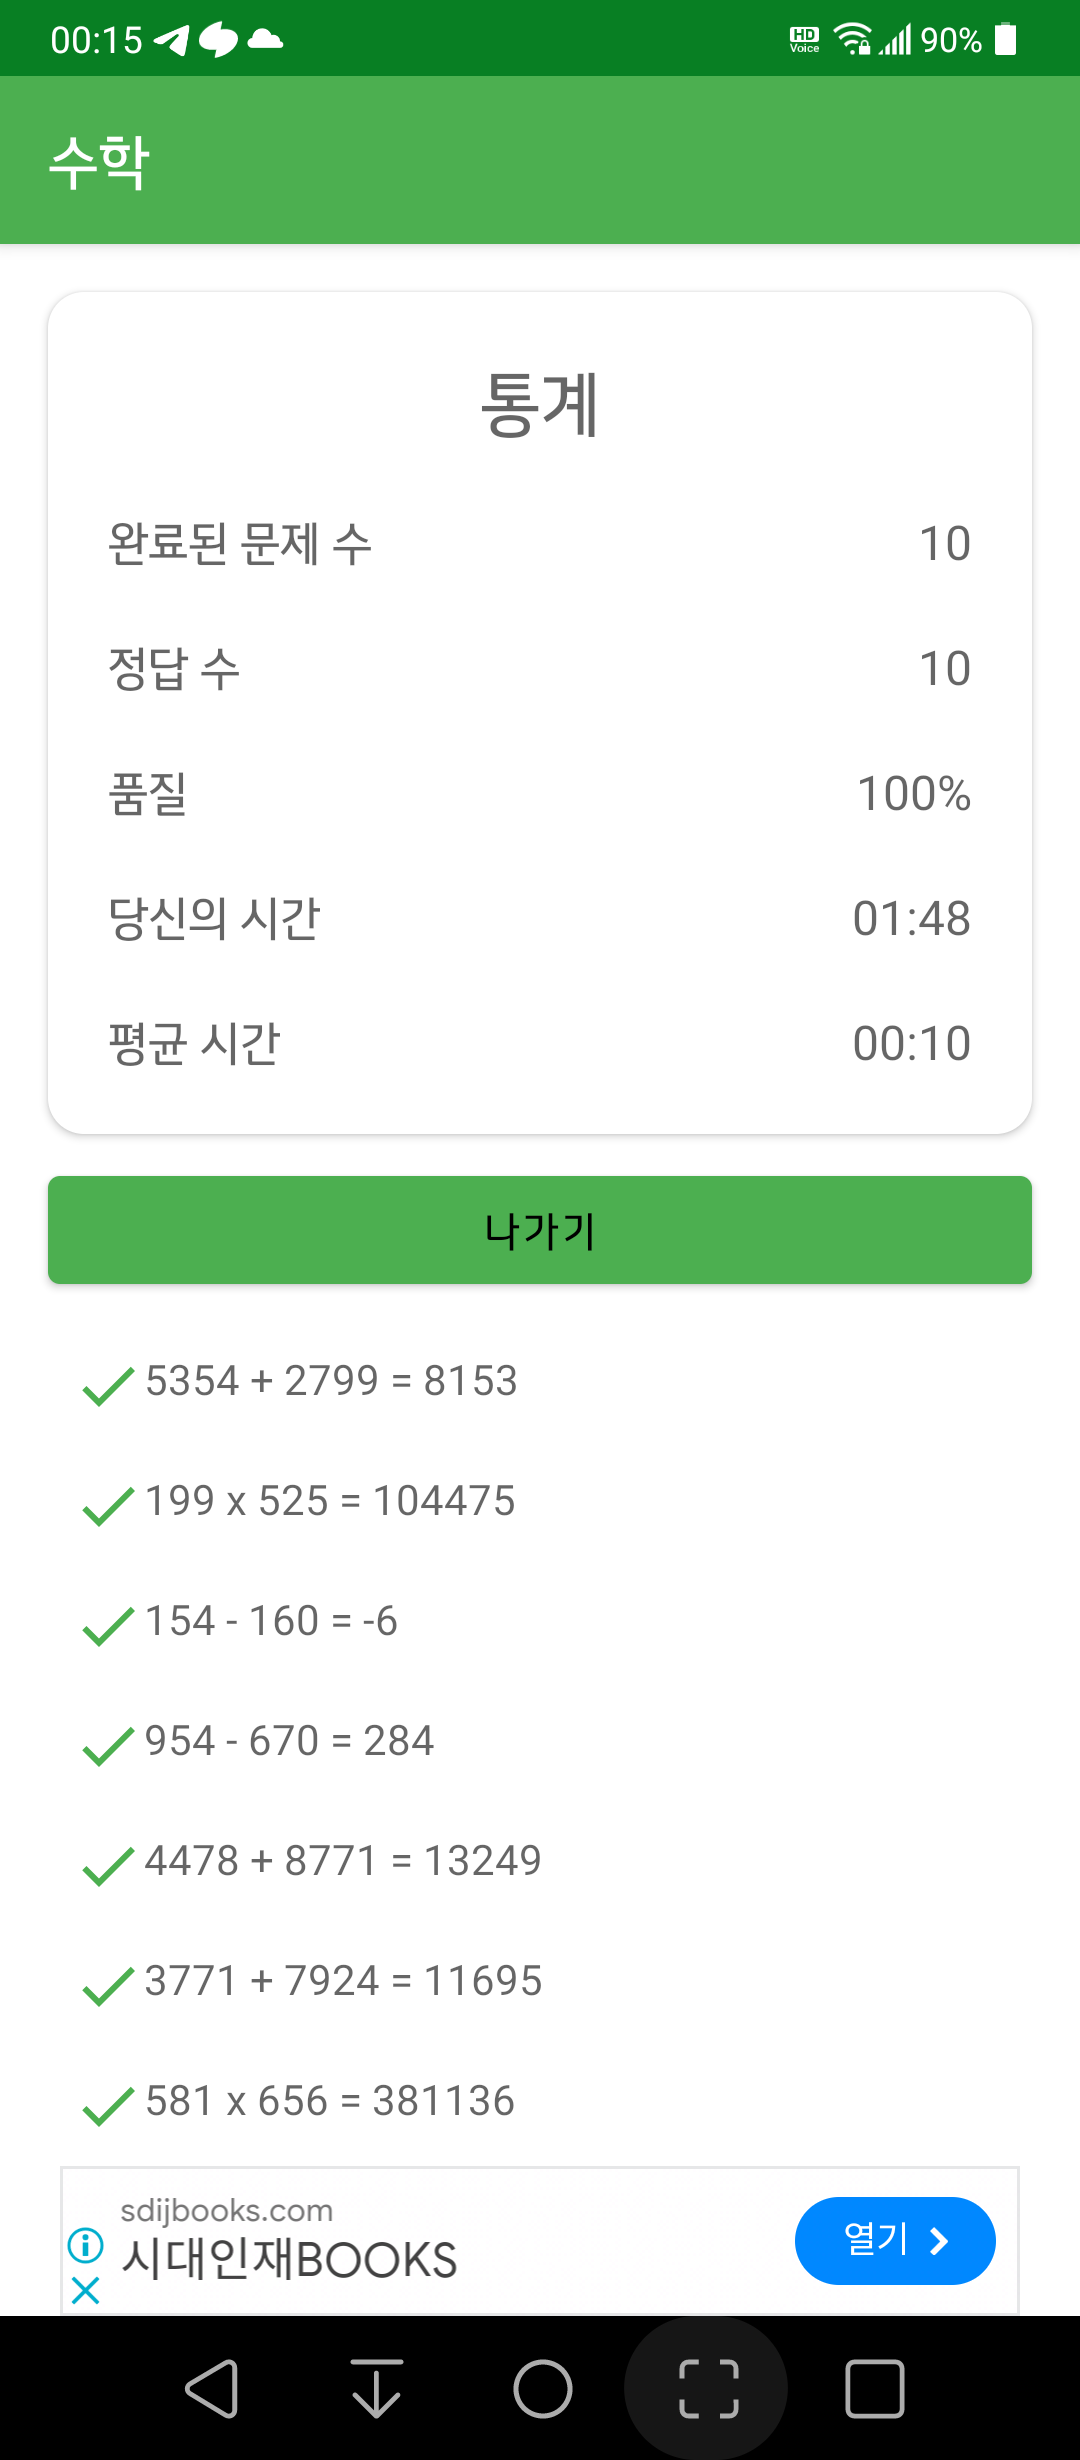Click the ad info icon
Image resolution: width=1080 pixels, height=2460 pixels.
coord(86,2245)
